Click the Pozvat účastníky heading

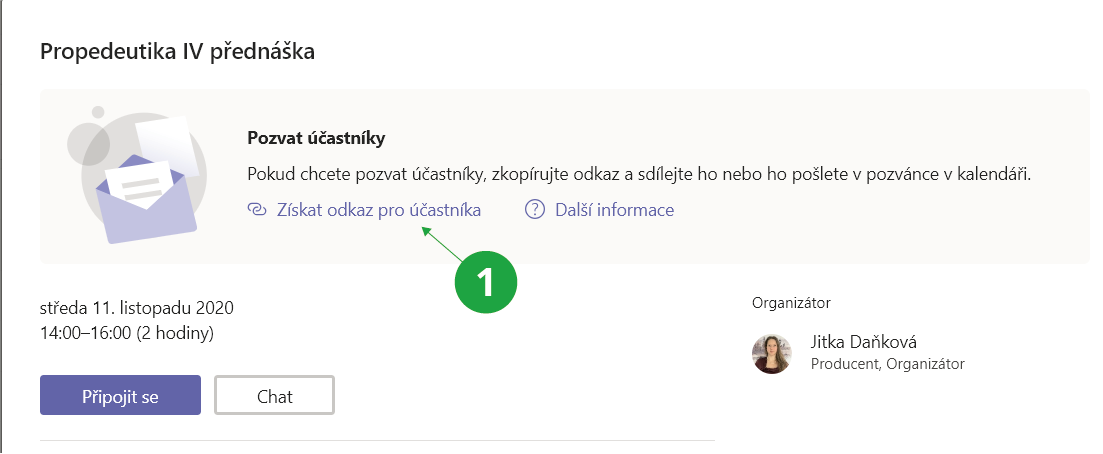pyautogui.click(x=315, y=138)
